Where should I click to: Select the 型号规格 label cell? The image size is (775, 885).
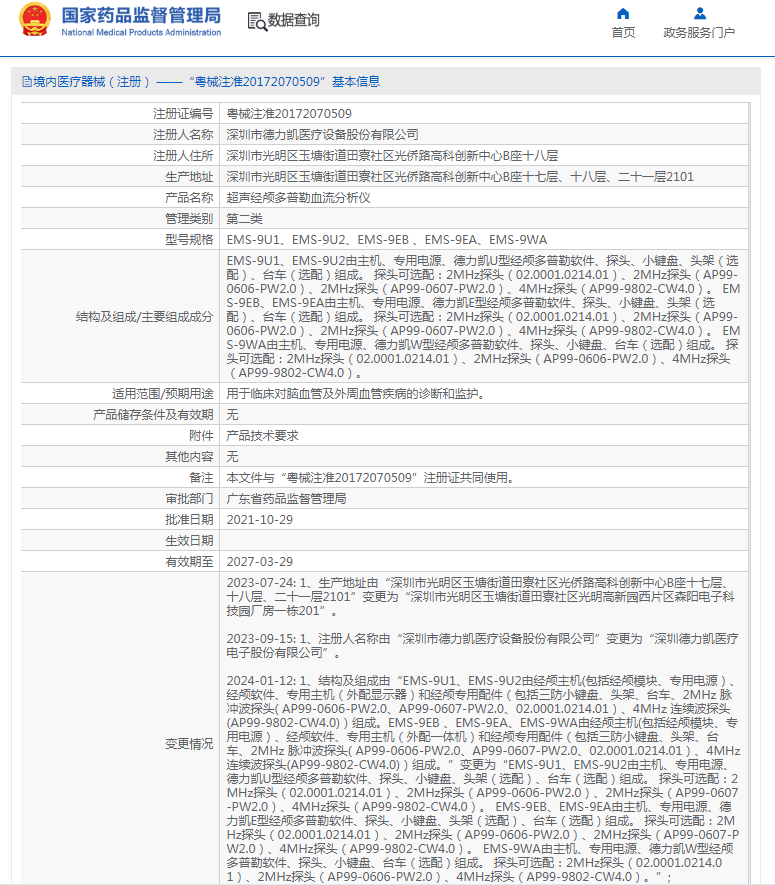pyautogui.click(x=120, y=239)
